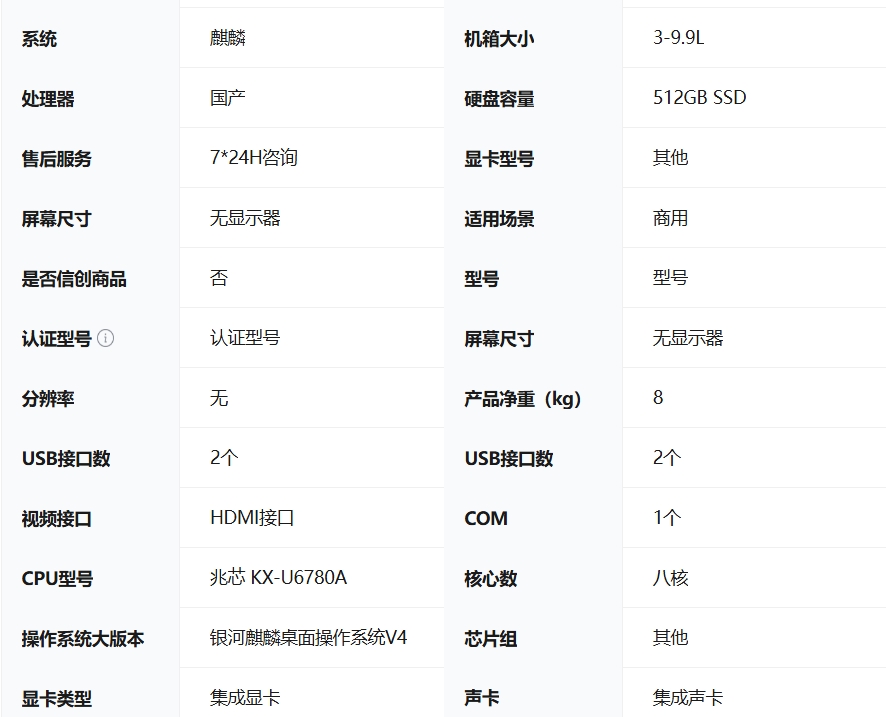
Task: Click the 国产 processor value
Action: point(228,98)
